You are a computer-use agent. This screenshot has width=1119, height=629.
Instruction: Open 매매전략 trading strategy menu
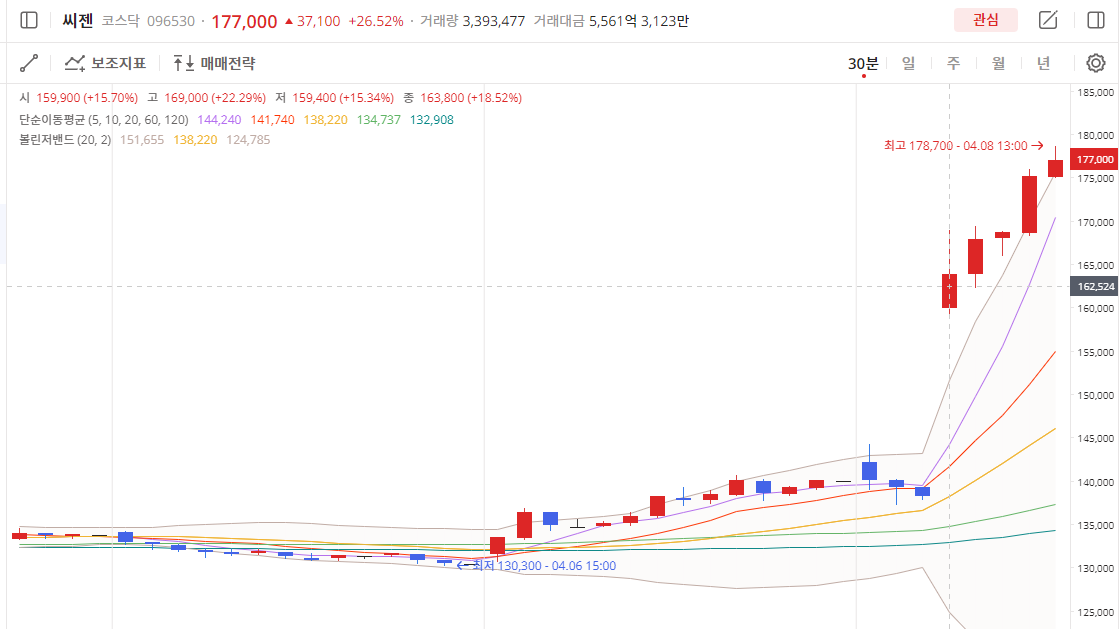coord(214,63)
